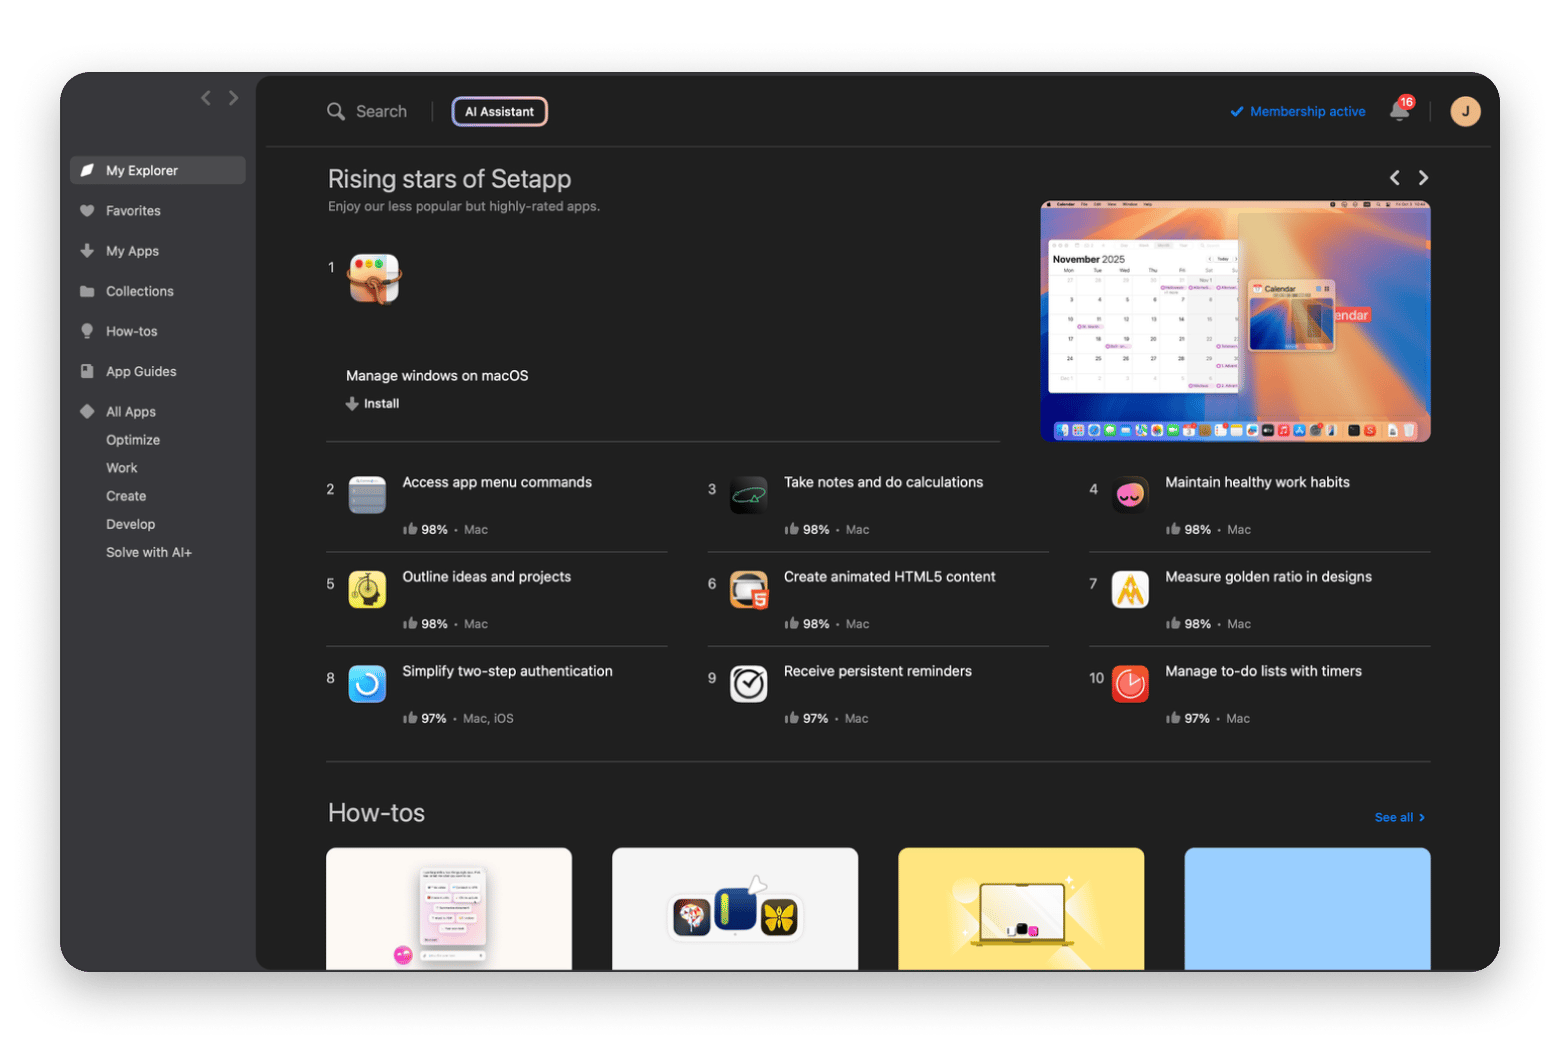This screenshot has height=1052, width=1560.
Task: Click the How-tos lightbulb icon
Action: point(87,331)
